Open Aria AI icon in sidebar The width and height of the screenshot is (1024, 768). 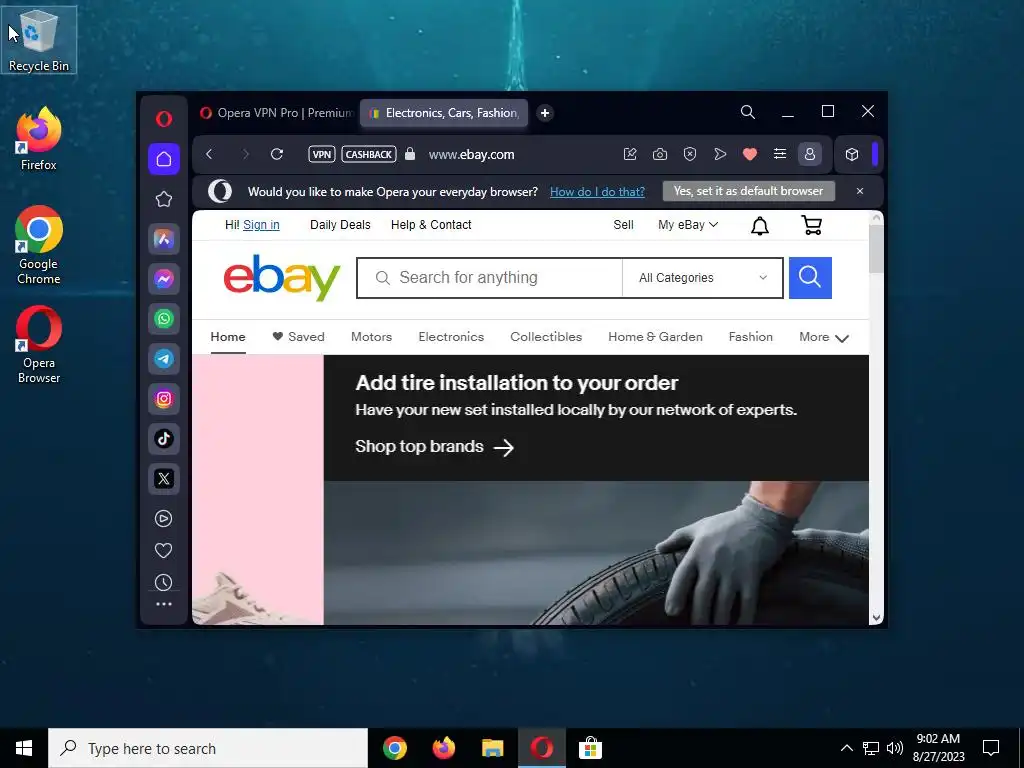tap(164, 239)
